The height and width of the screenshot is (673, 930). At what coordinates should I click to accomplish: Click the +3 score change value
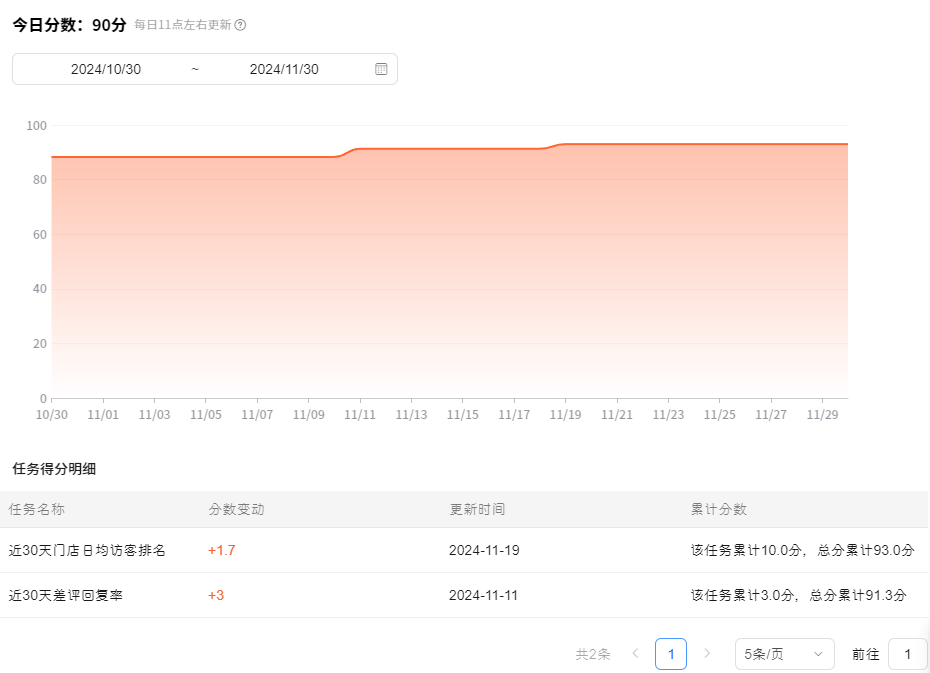click(x=216, y=595)
